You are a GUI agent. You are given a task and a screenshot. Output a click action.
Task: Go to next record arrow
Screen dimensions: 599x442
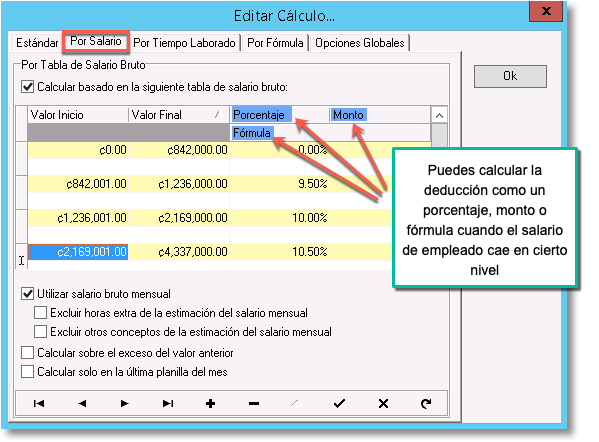tap(124, 403)
